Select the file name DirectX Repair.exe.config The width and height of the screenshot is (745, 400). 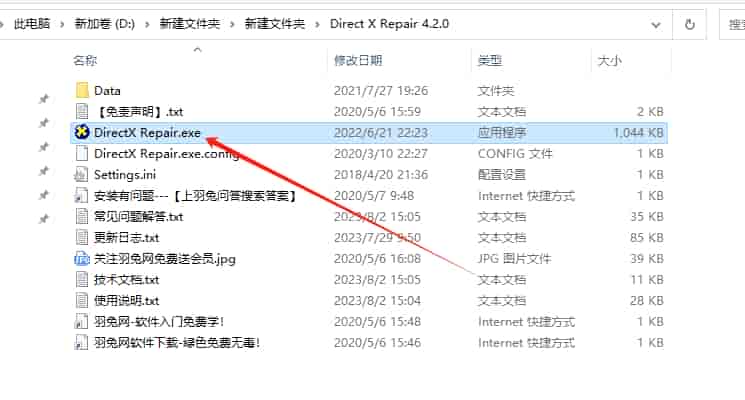click(x=167, y=153)
